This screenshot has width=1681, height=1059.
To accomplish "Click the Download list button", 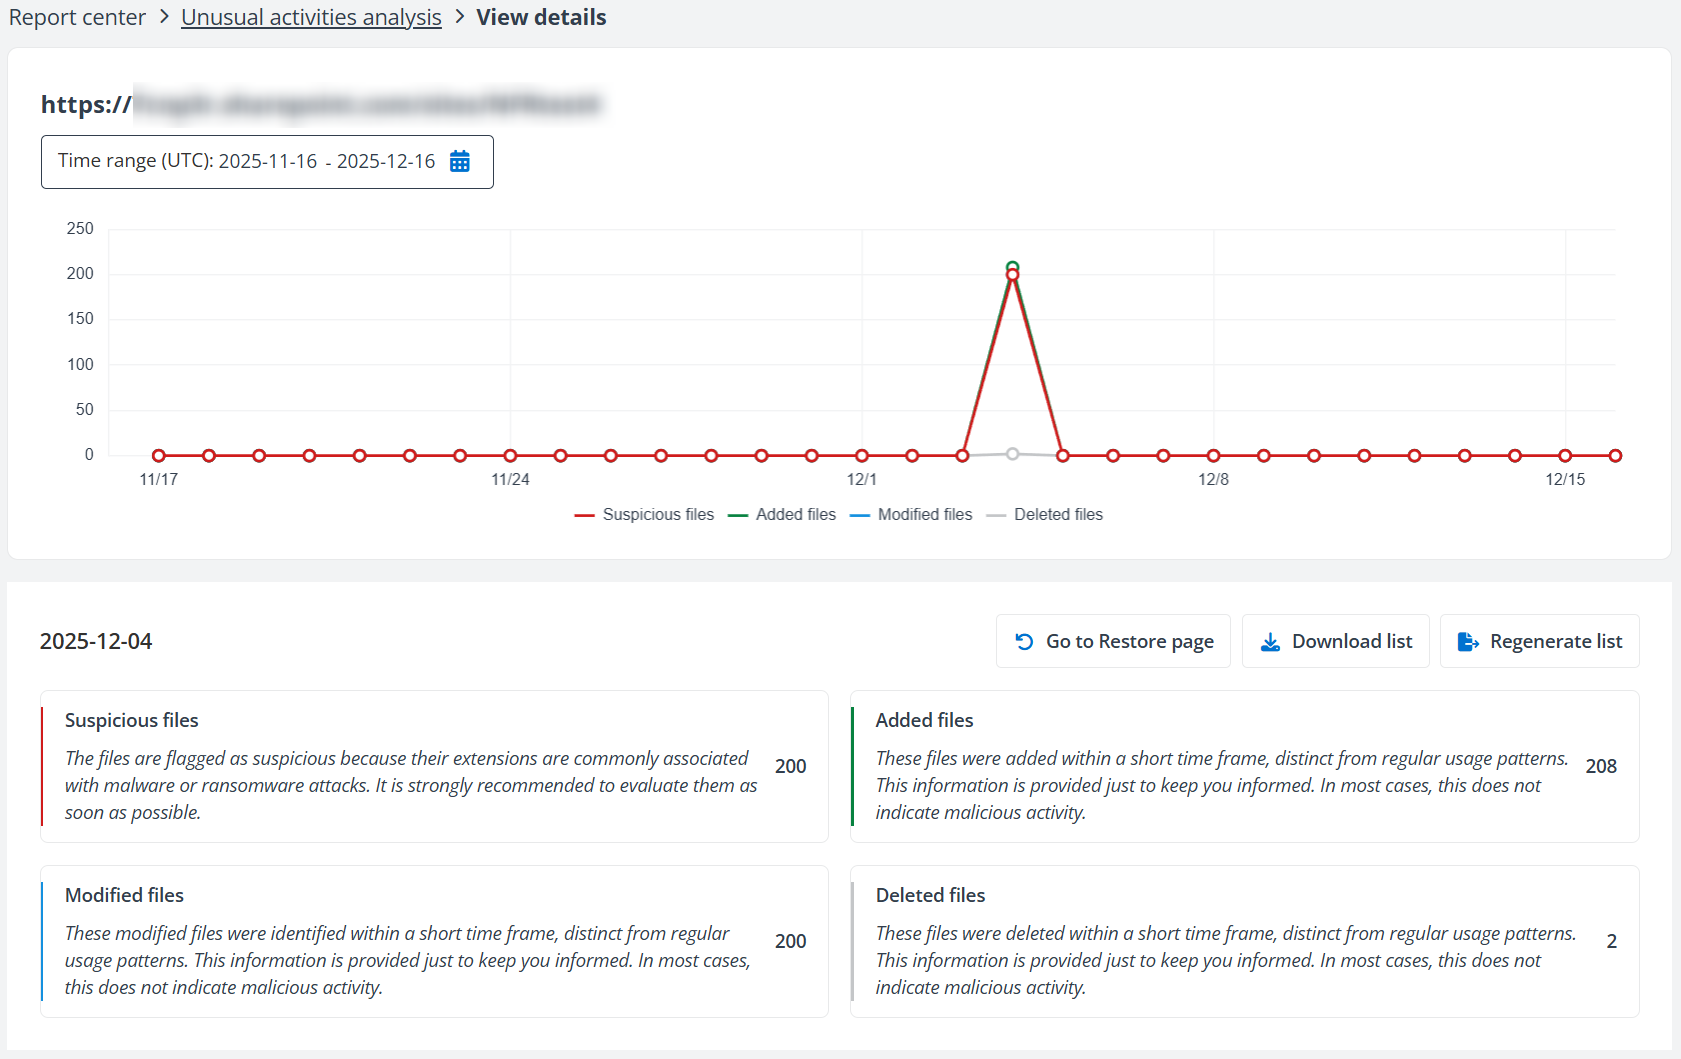I will tap(1336, 641).
